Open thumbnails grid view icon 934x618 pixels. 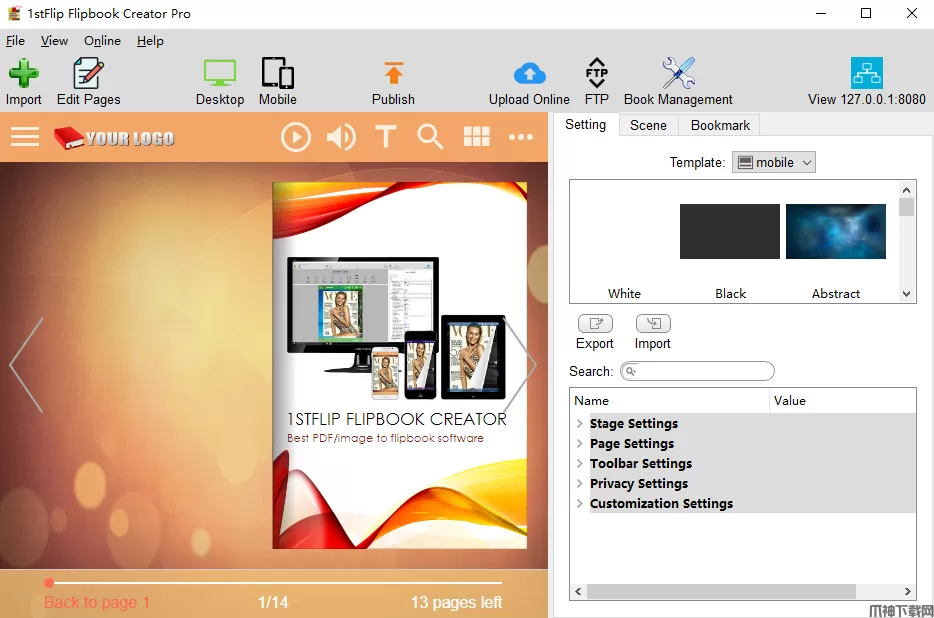coord(477,137)
